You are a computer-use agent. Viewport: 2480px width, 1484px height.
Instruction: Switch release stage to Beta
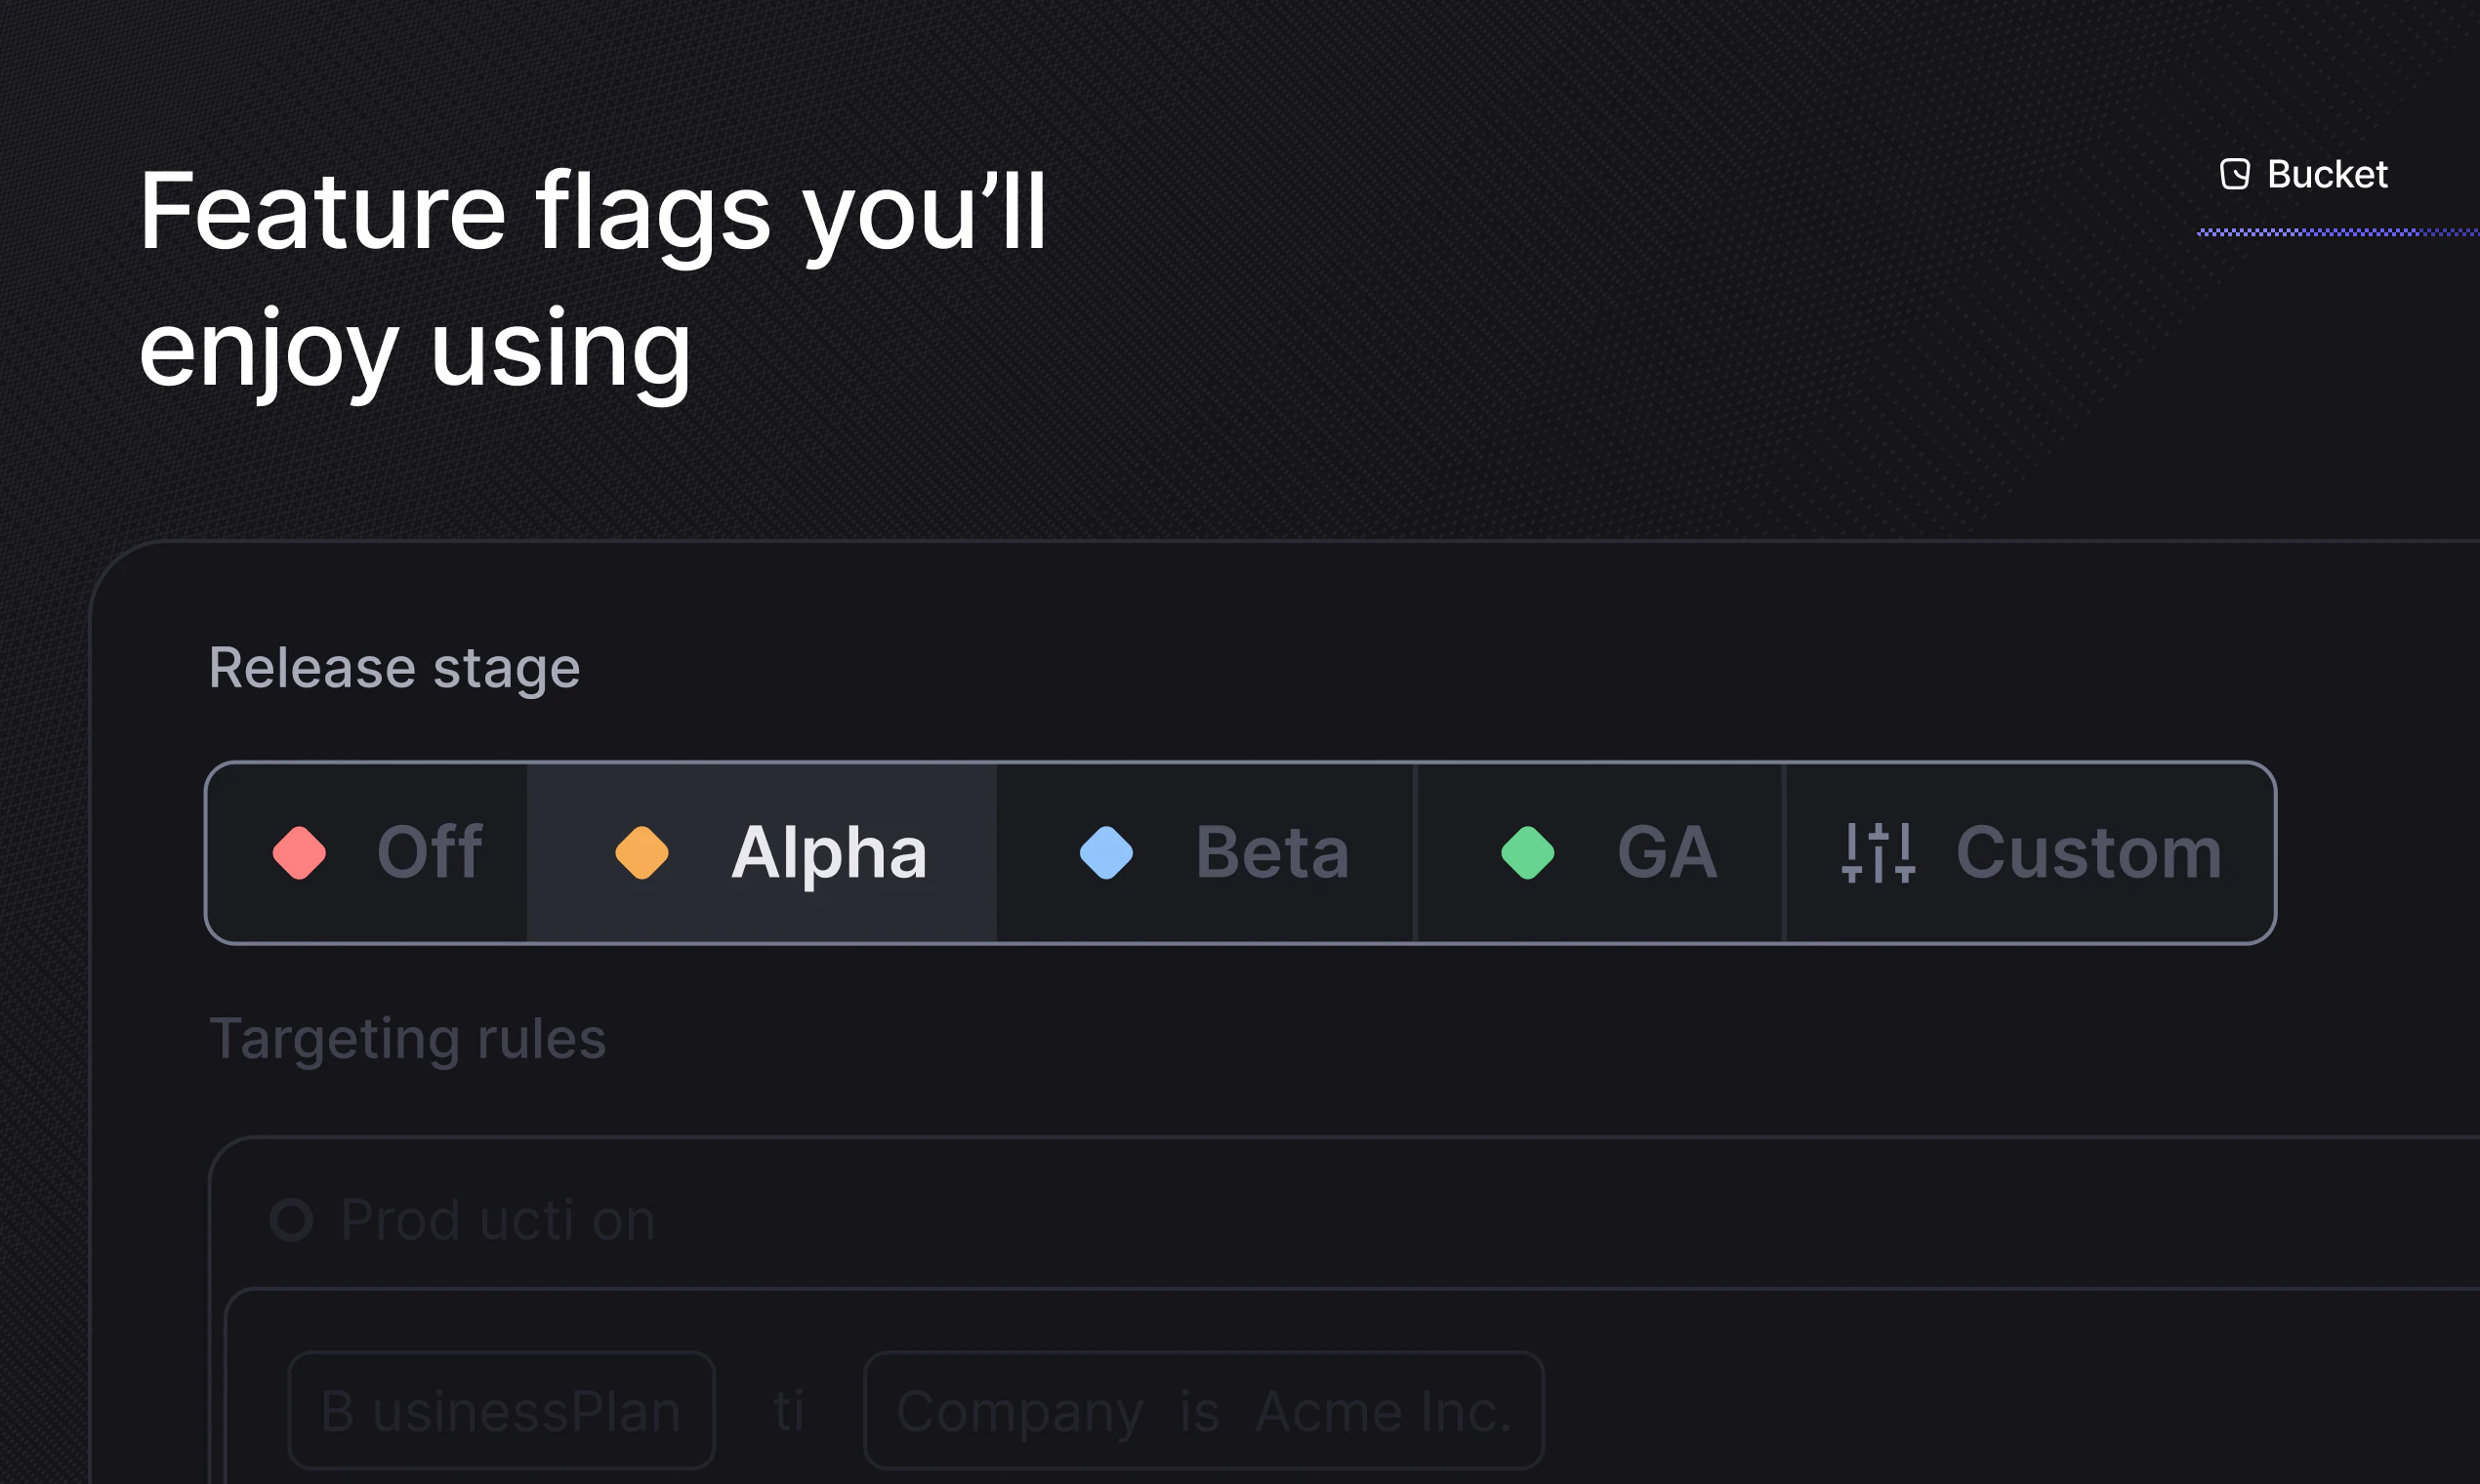1205,852
